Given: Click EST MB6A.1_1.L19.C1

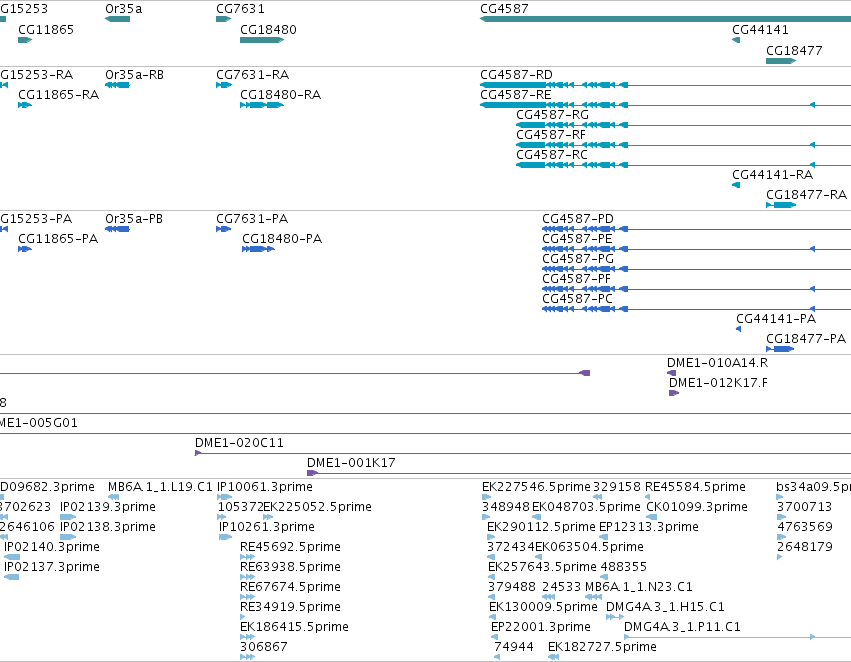Looking at the screenshot, I should tap(113, 497).
